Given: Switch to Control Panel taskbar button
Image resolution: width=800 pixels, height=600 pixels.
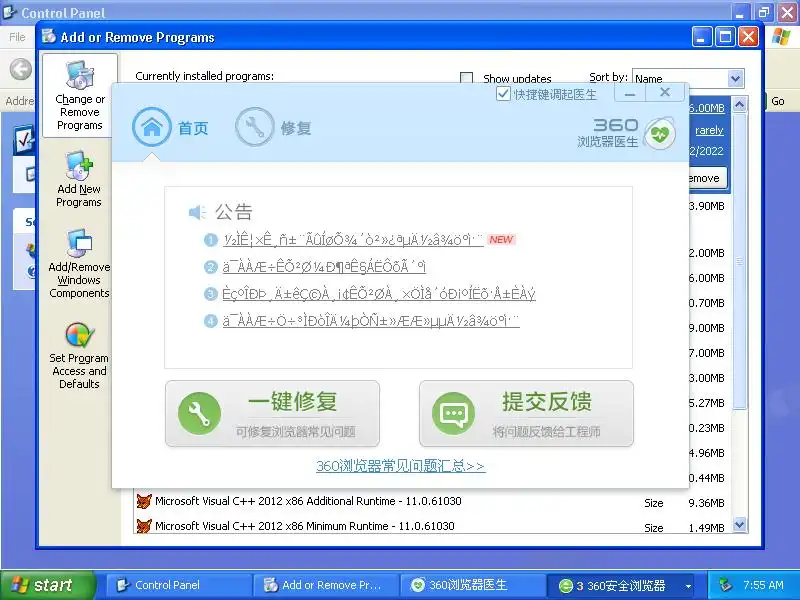Looking at the screenshot, I should coord(179,585).
